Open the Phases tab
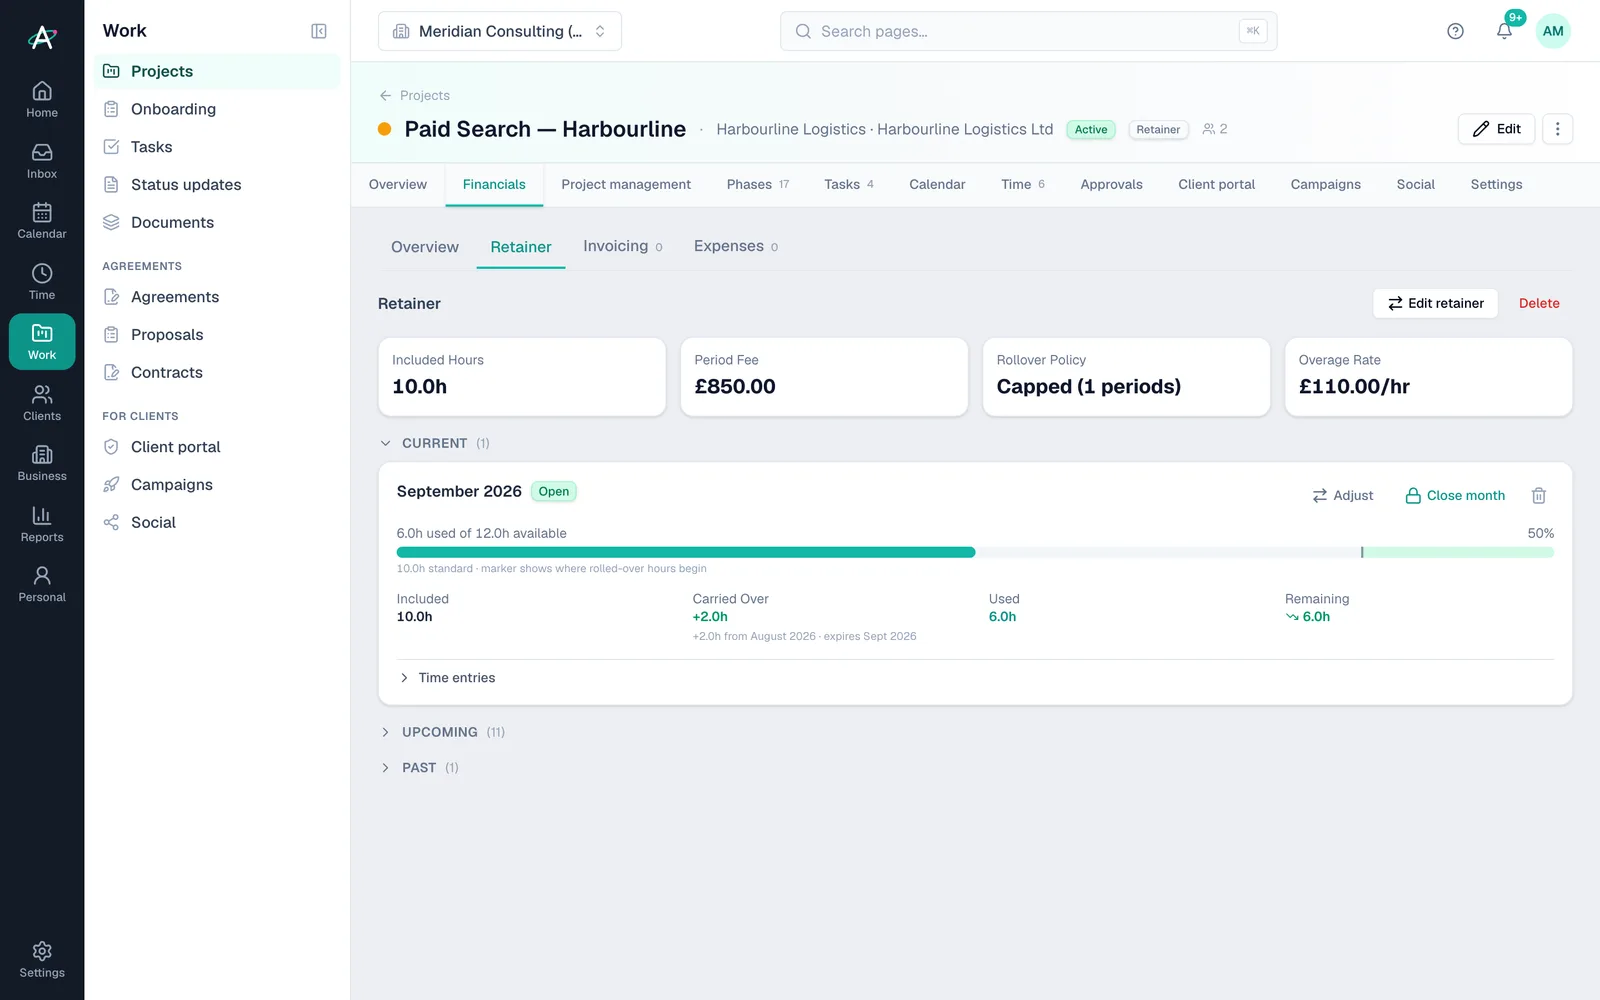This screenshot has width=1600, height=1000. click(757, 184)
